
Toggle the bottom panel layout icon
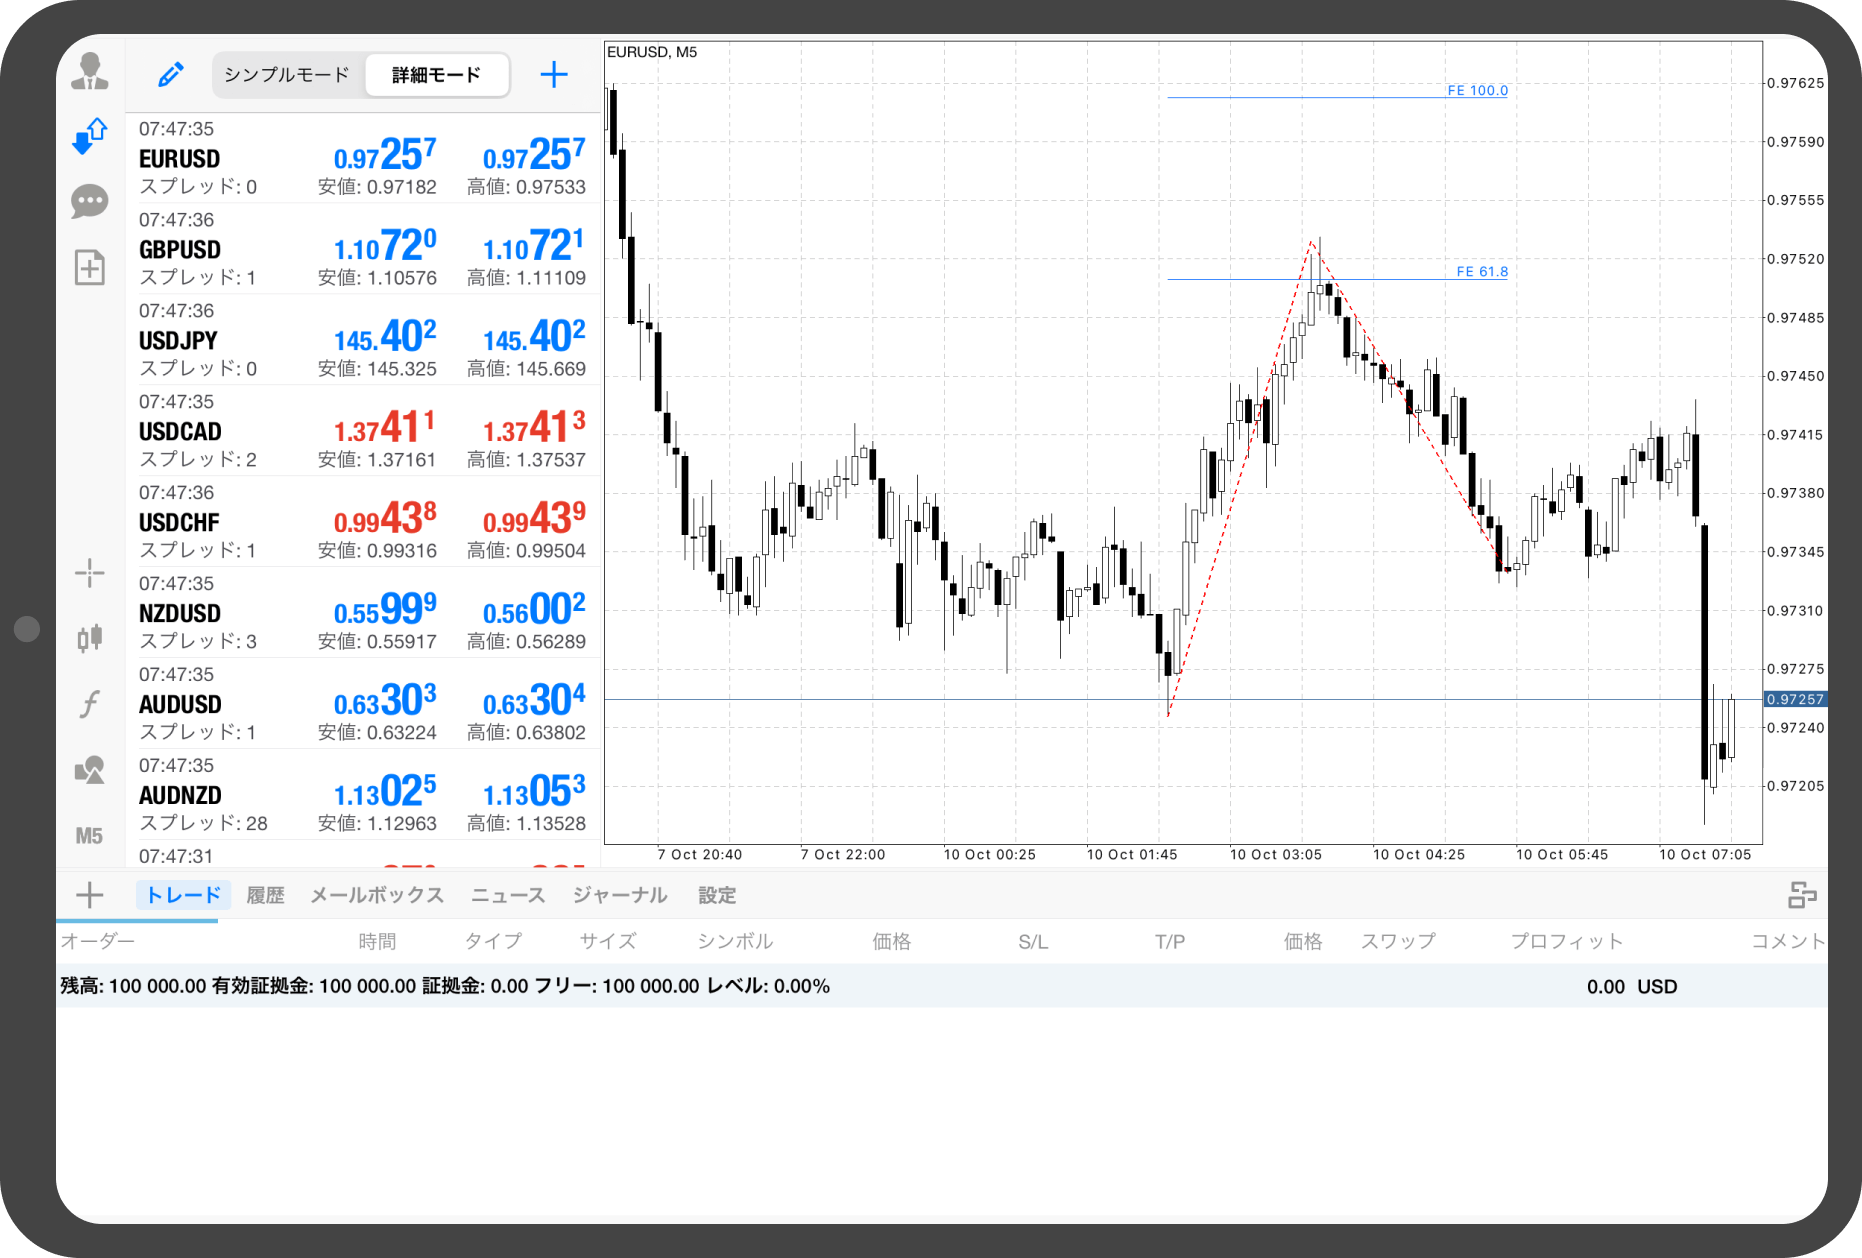point(1802,895)
